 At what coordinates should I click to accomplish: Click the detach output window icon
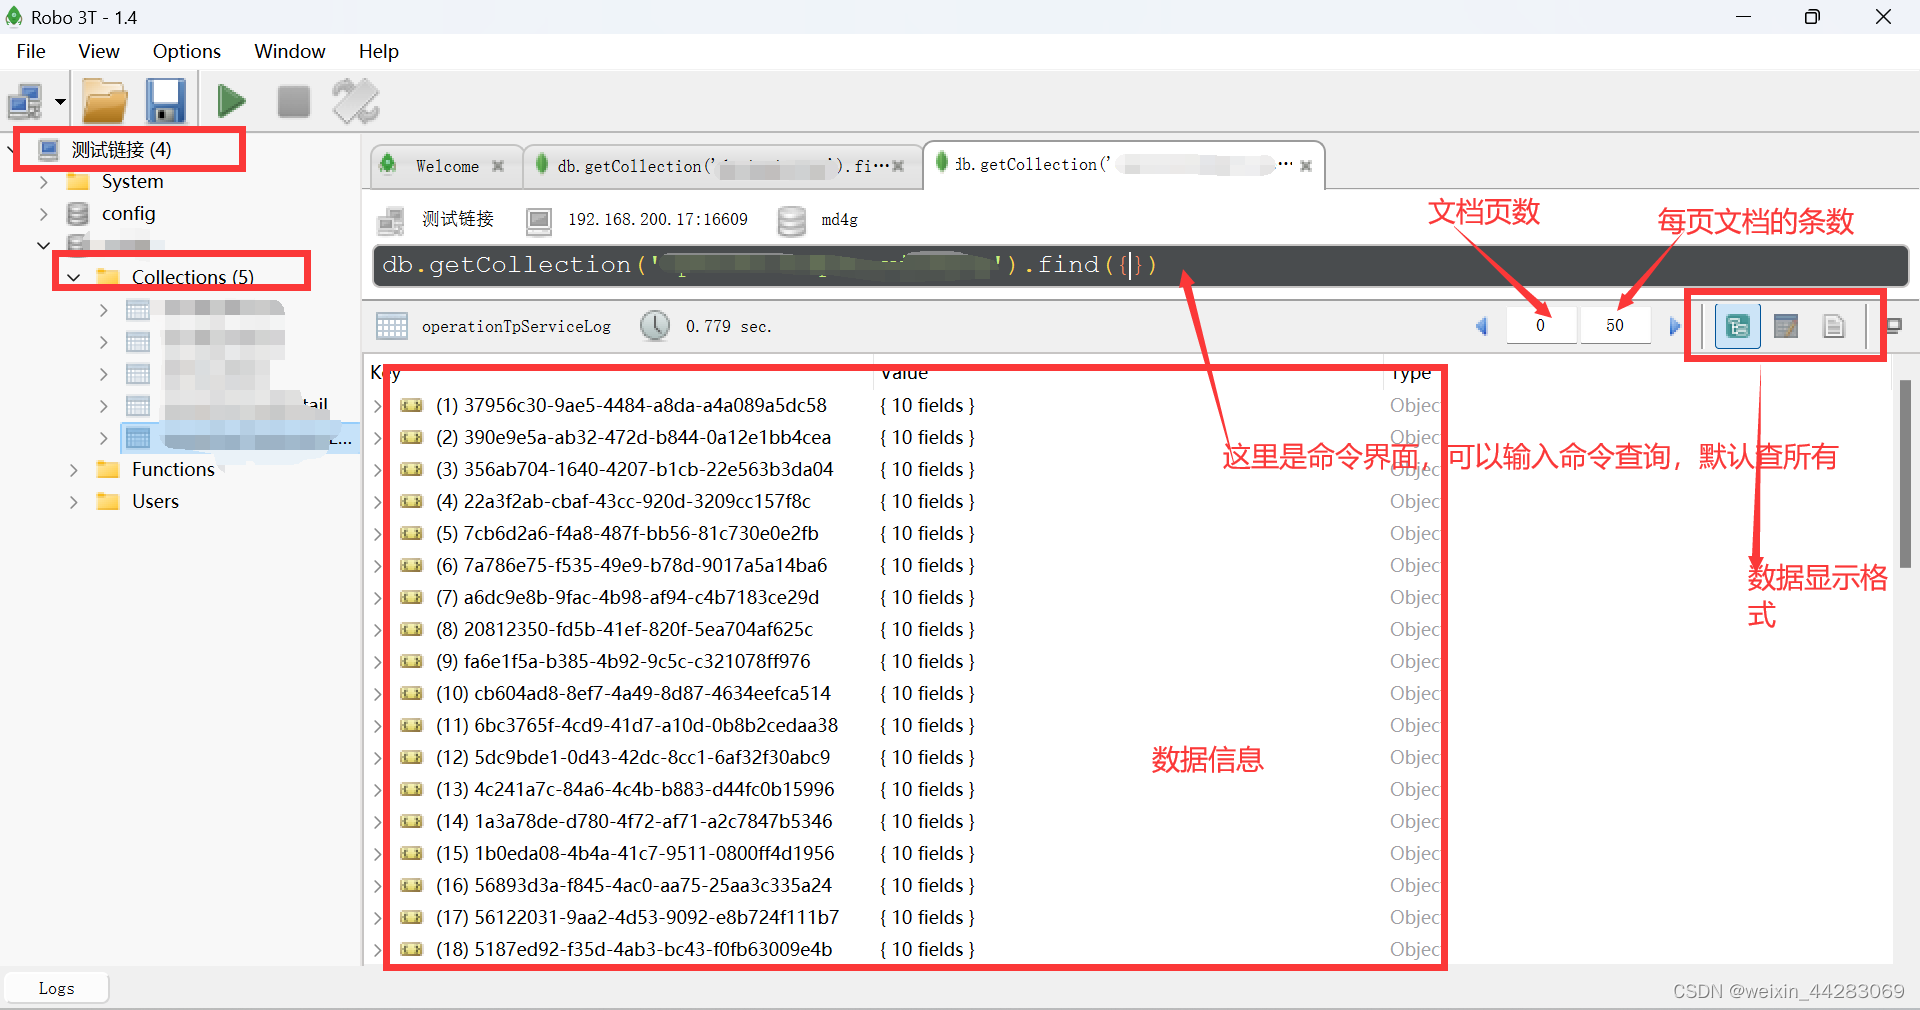[1894, 326]
